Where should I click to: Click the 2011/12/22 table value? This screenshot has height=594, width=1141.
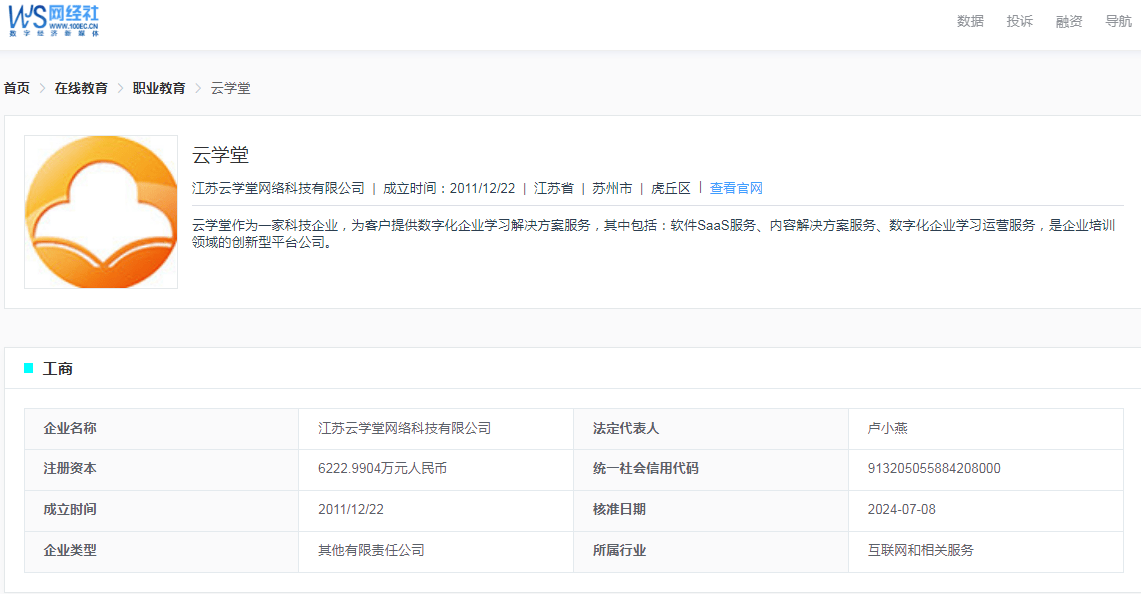[351, 510]
